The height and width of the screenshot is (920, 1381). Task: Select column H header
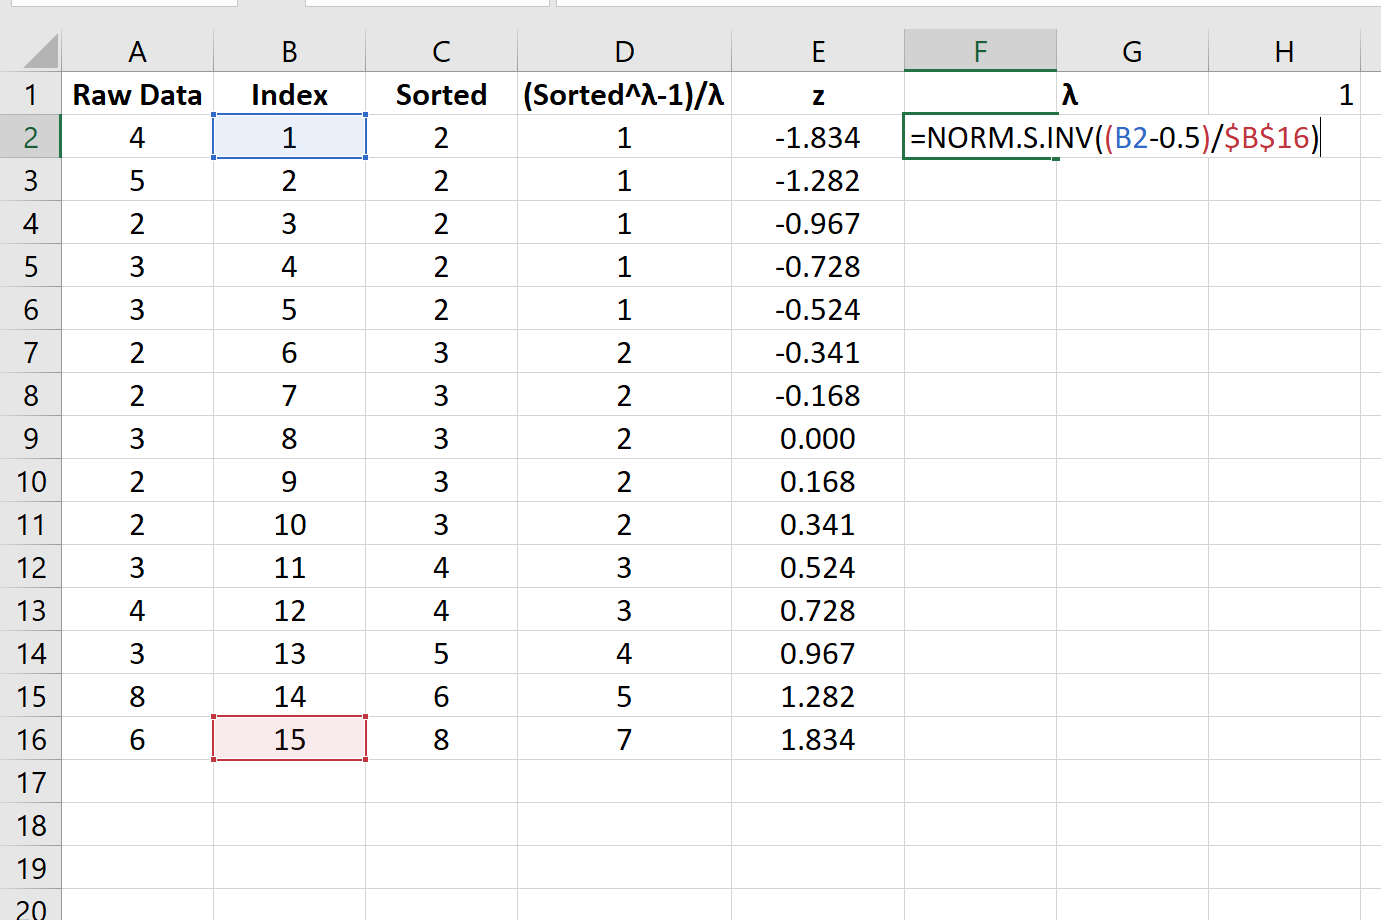point(1284,51)
